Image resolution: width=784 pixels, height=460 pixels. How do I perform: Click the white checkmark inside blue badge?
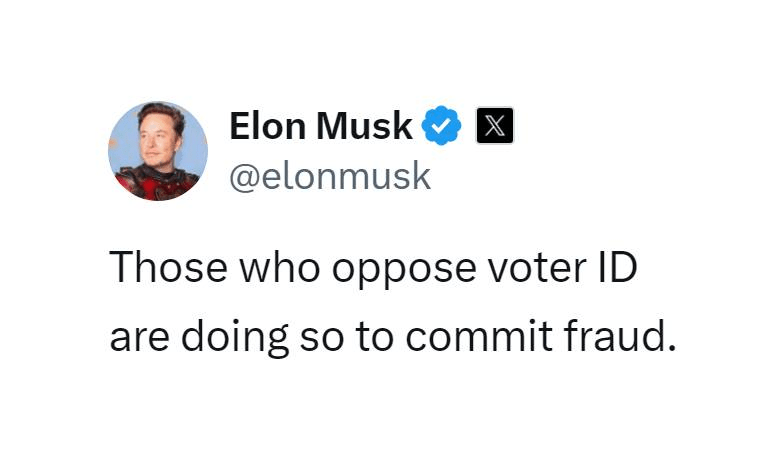click(441, 127)
